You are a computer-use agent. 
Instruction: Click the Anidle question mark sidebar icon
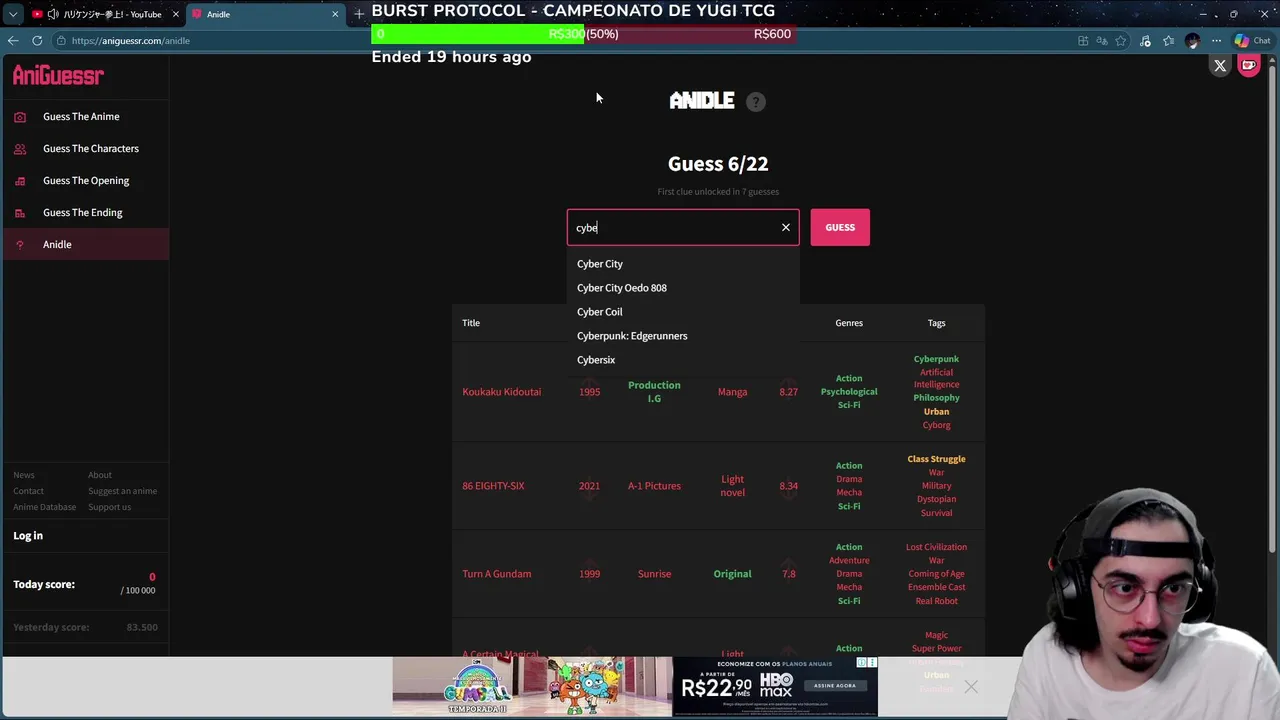[x=20, y=245]
